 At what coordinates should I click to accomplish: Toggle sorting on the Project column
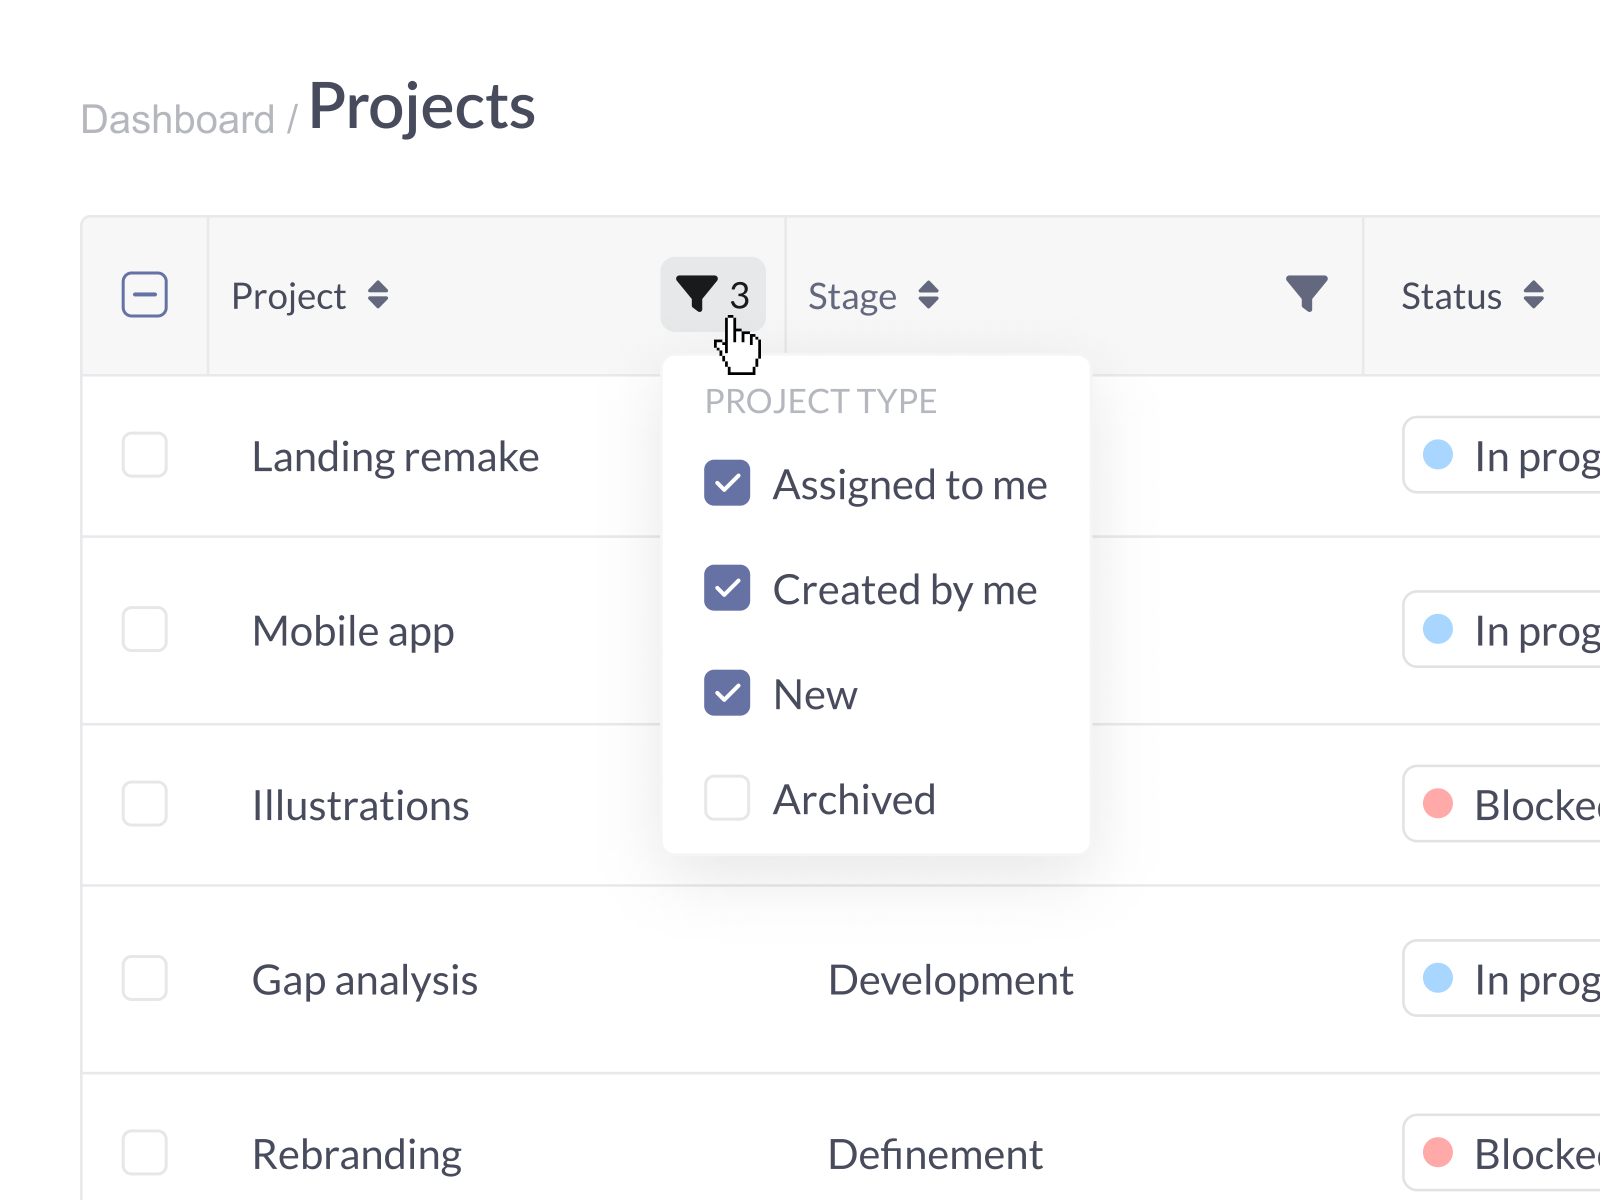pyautogui.click(x=378, y=295)
